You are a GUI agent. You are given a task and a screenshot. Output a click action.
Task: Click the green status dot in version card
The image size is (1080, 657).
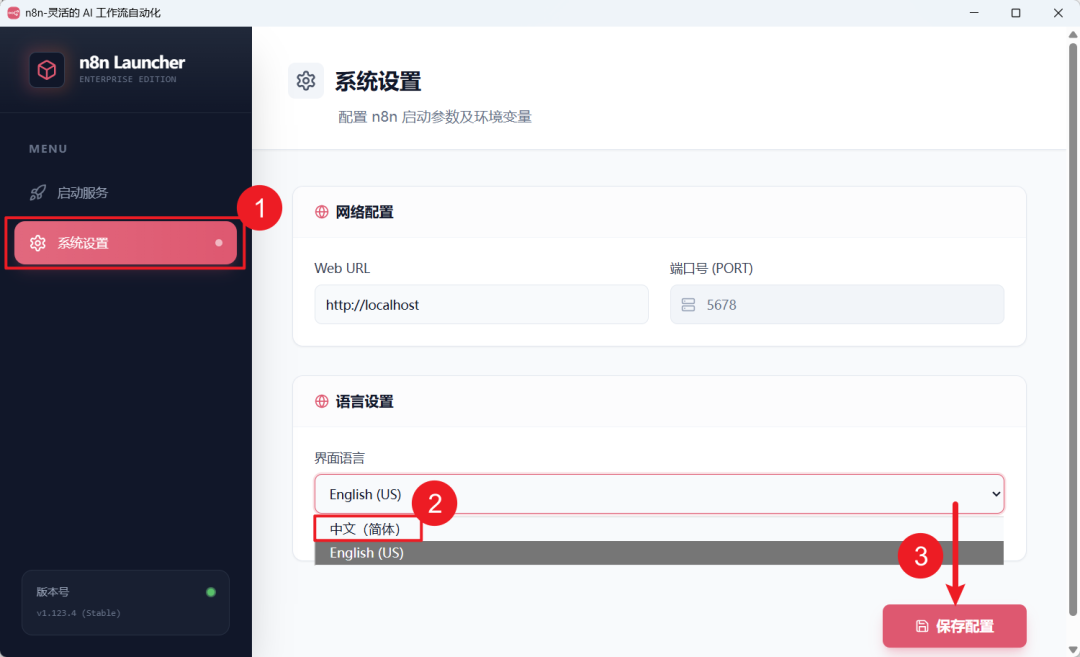pos(211,592)
